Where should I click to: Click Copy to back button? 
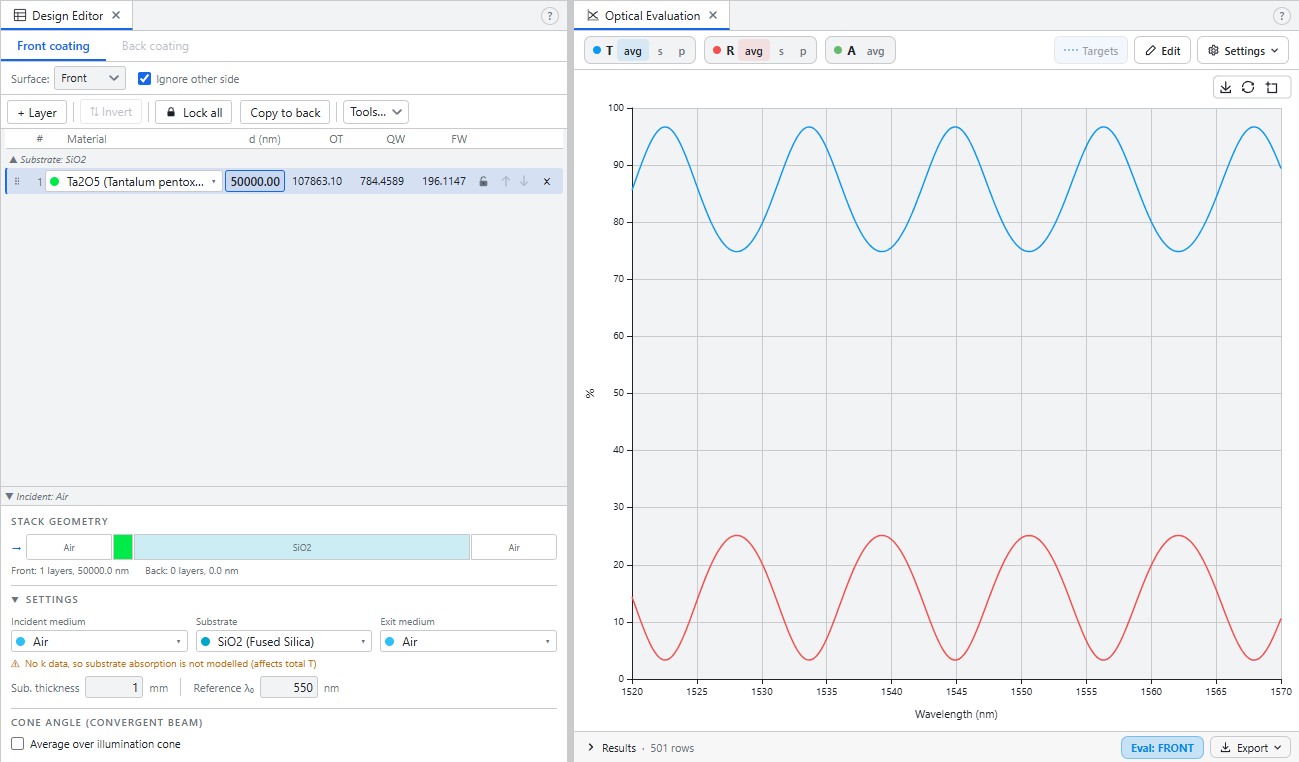point(285,112)
